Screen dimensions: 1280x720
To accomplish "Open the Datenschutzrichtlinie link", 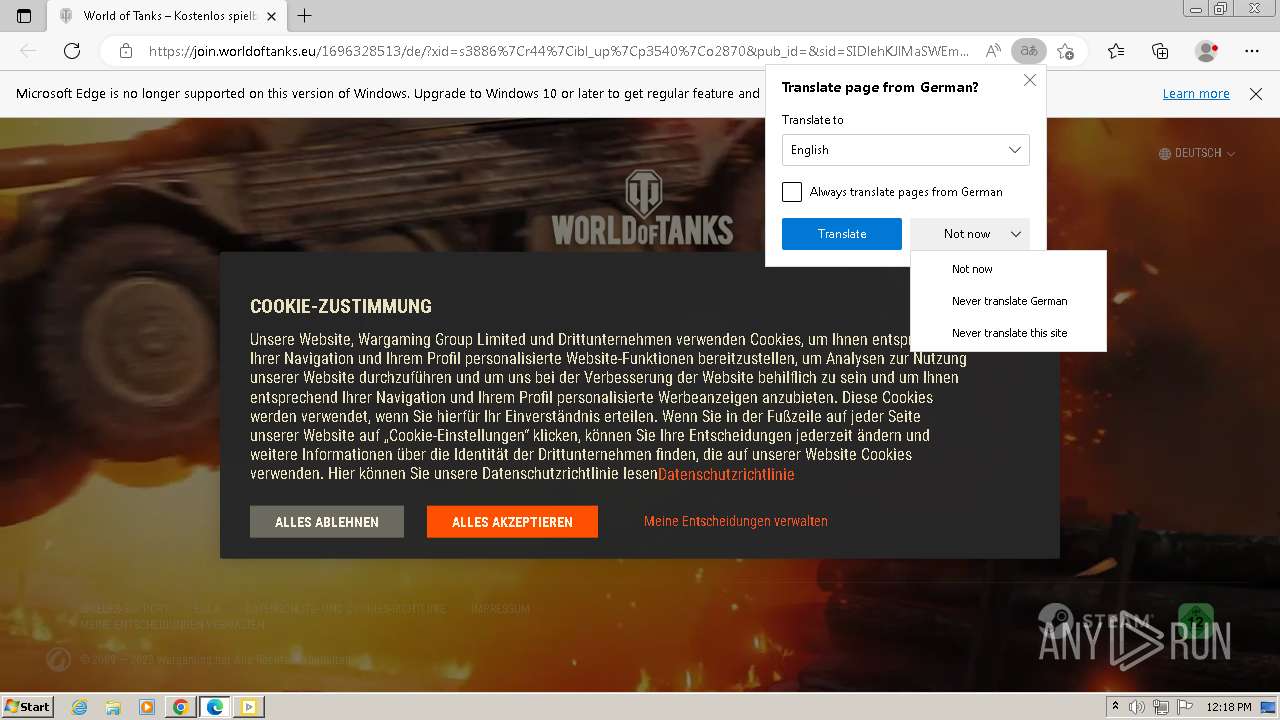I will coord(726,474).
